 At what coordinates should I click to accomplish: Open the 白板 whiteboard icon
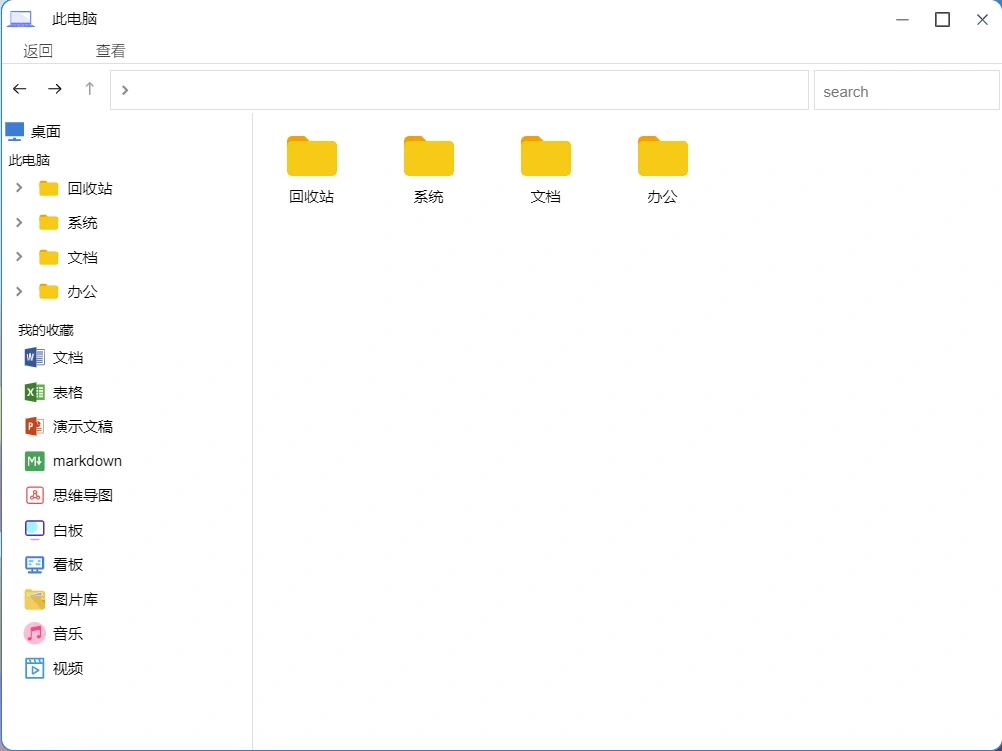(x=35, y=530)
